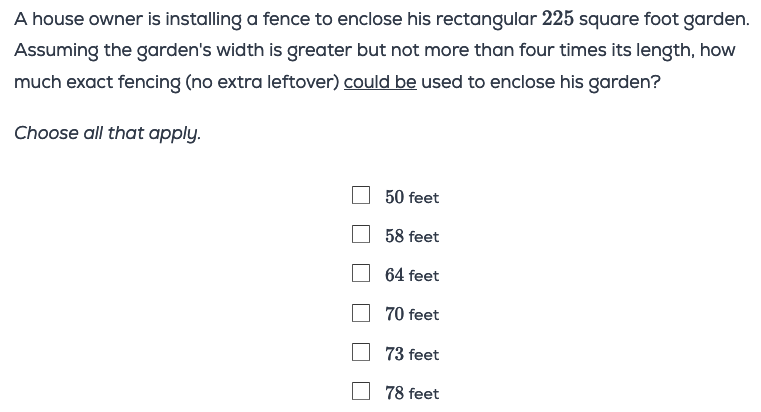The width and height of the screenshot is (761, 412).
Task: Click the text "(no extra leftover)"
Action: (262, 82)
